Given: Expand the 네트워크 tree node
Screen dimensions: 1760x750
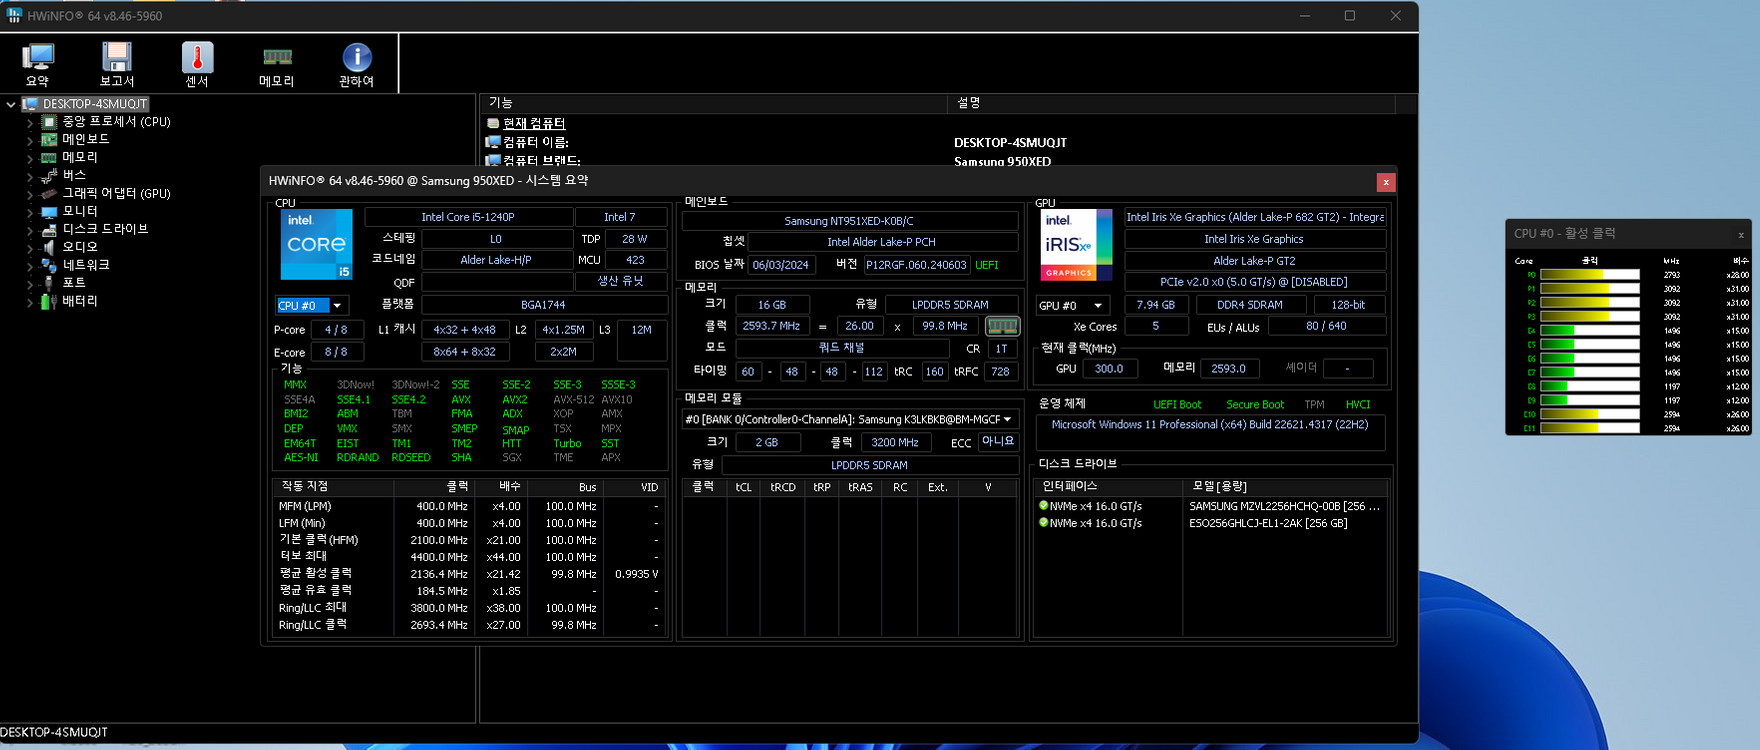Looking at the screenshot, I should [x=29, y=267].
